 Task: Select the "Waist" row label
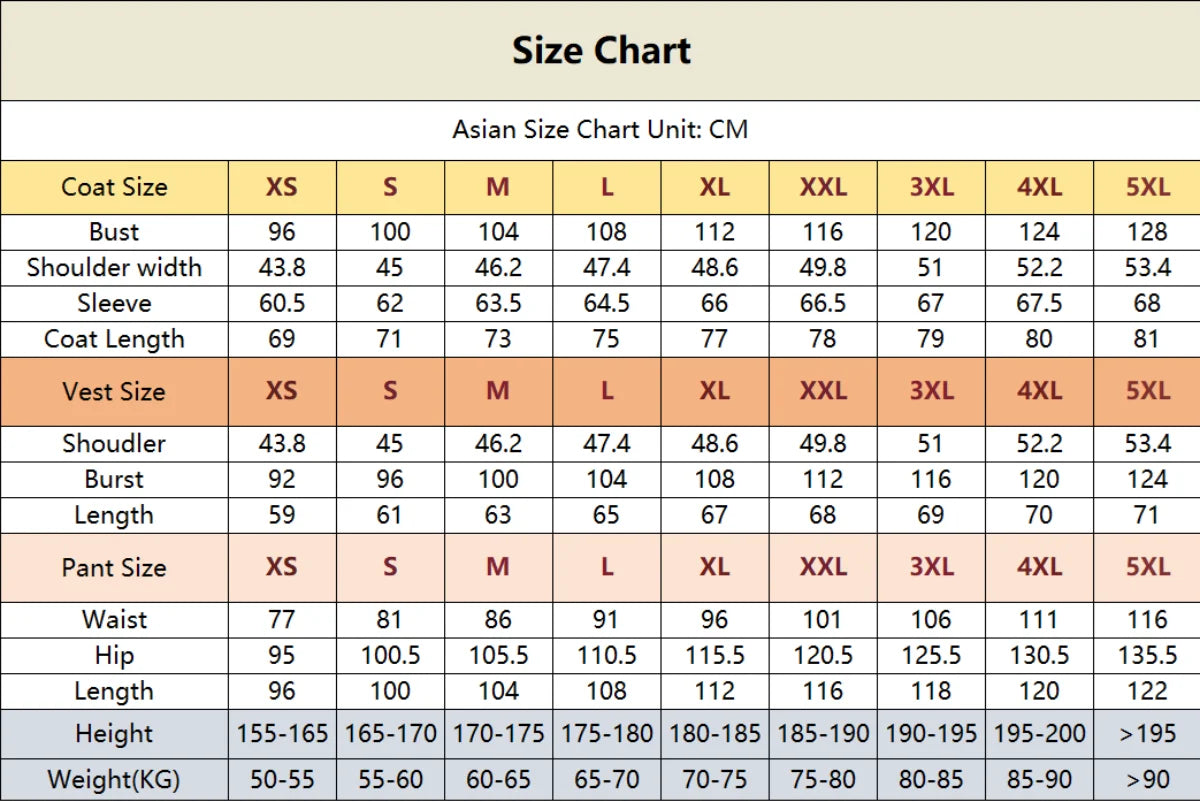114,619
